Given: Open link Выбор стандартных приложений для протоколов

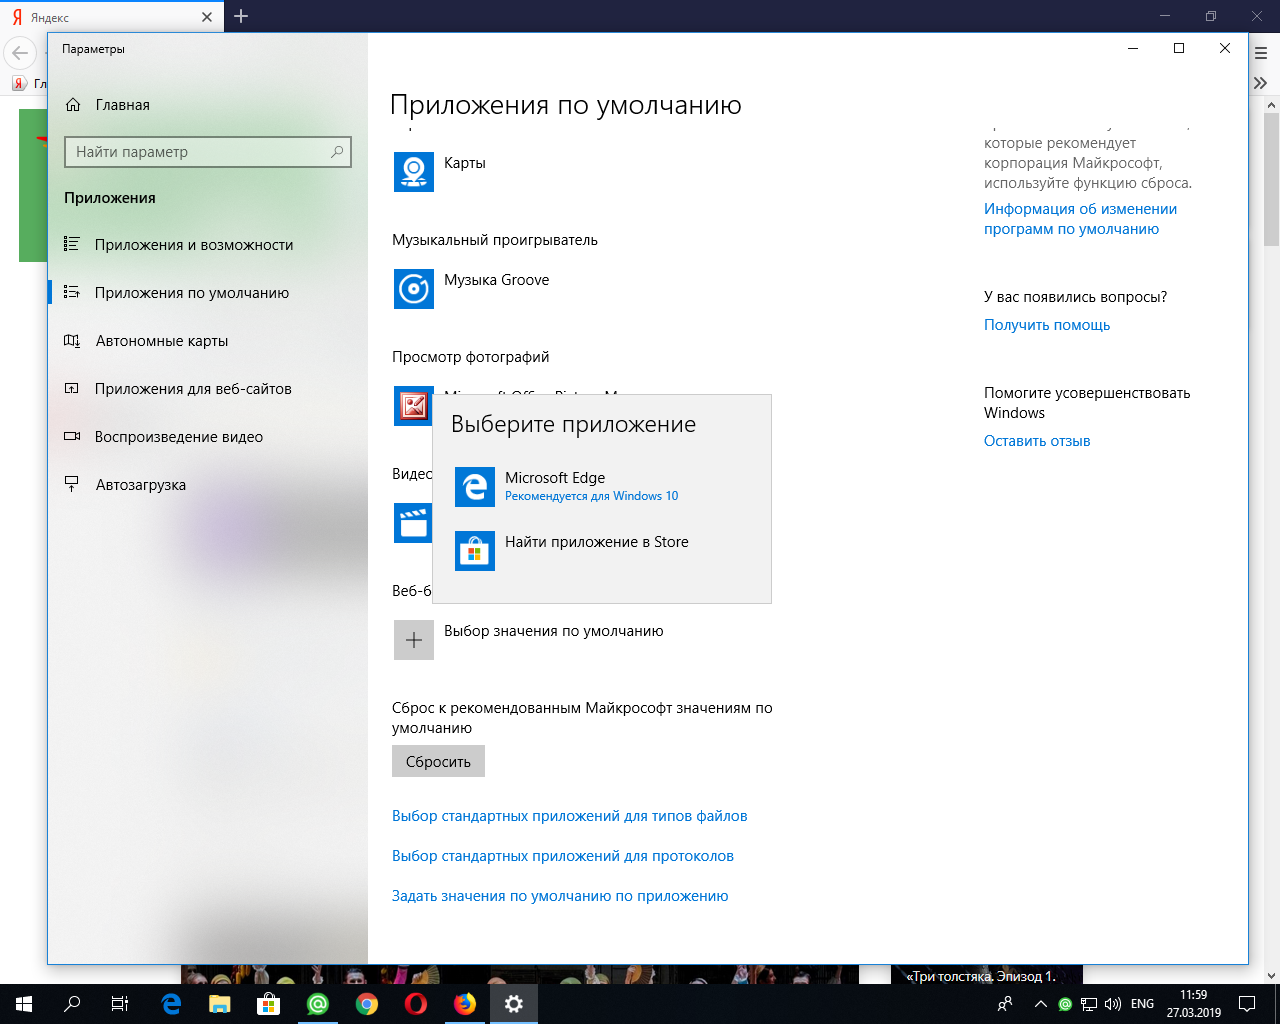Looking at the screenshot, I should pos(563,856).
